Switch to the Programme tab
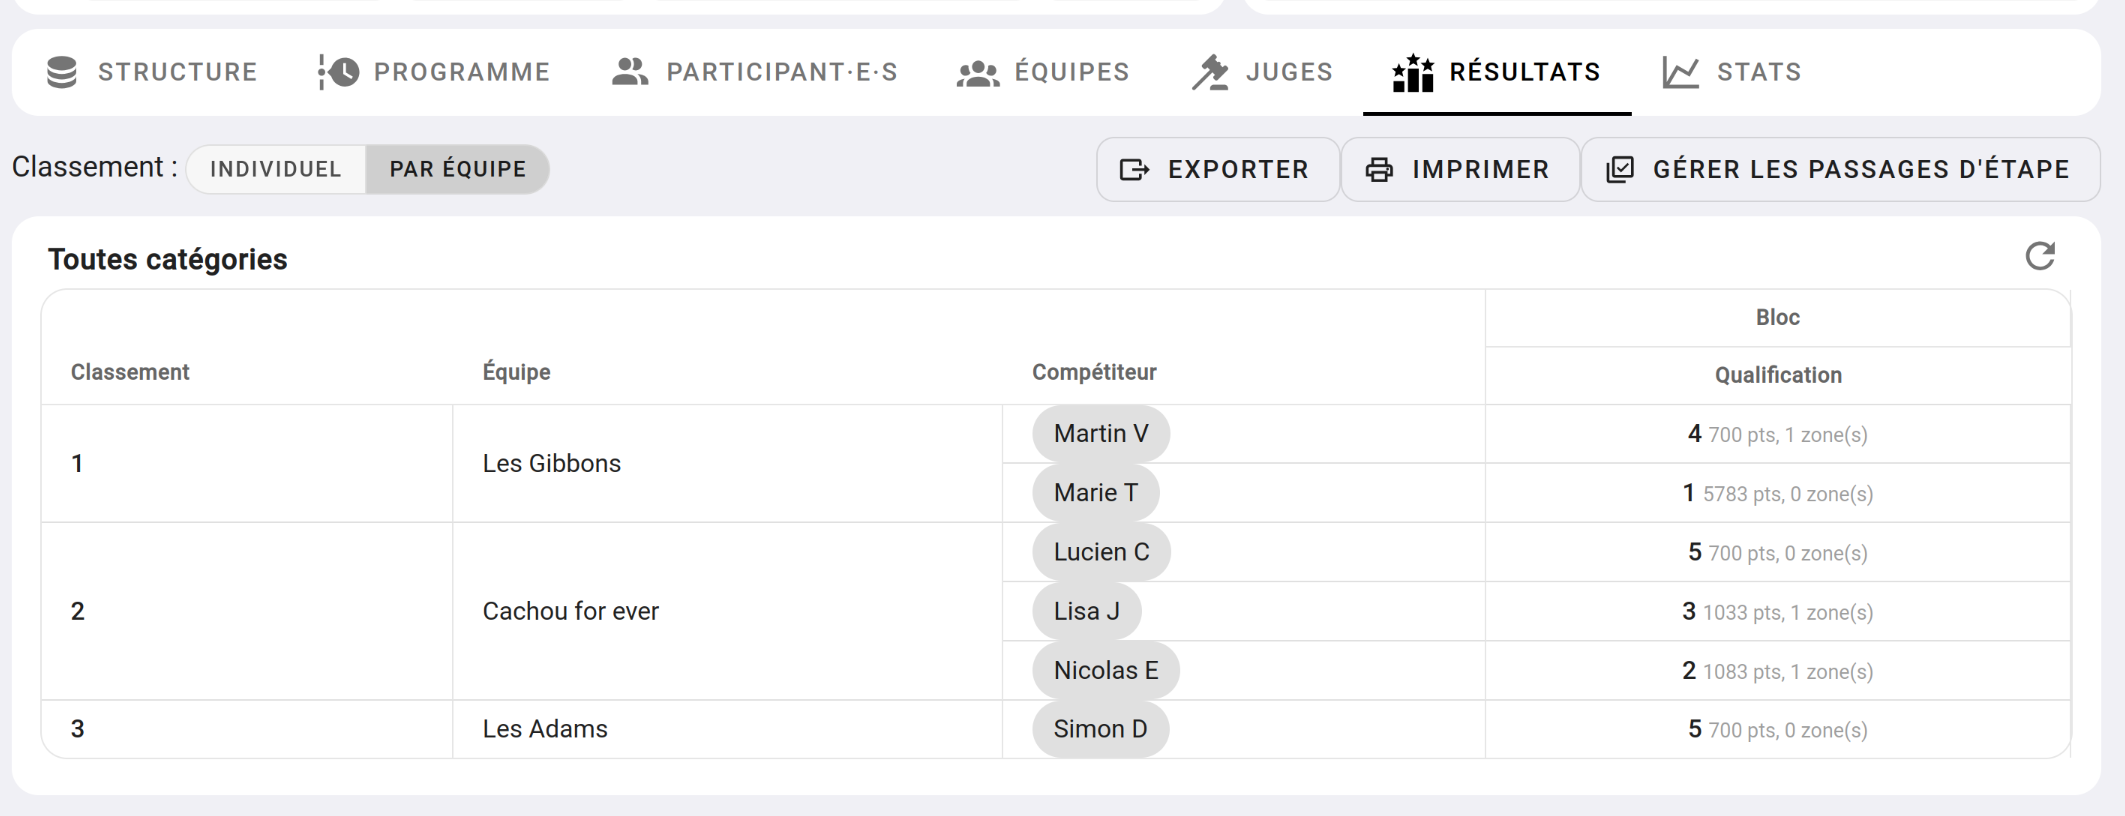The height and width of the screenshot is (816, 2125). tap(435, 72)
